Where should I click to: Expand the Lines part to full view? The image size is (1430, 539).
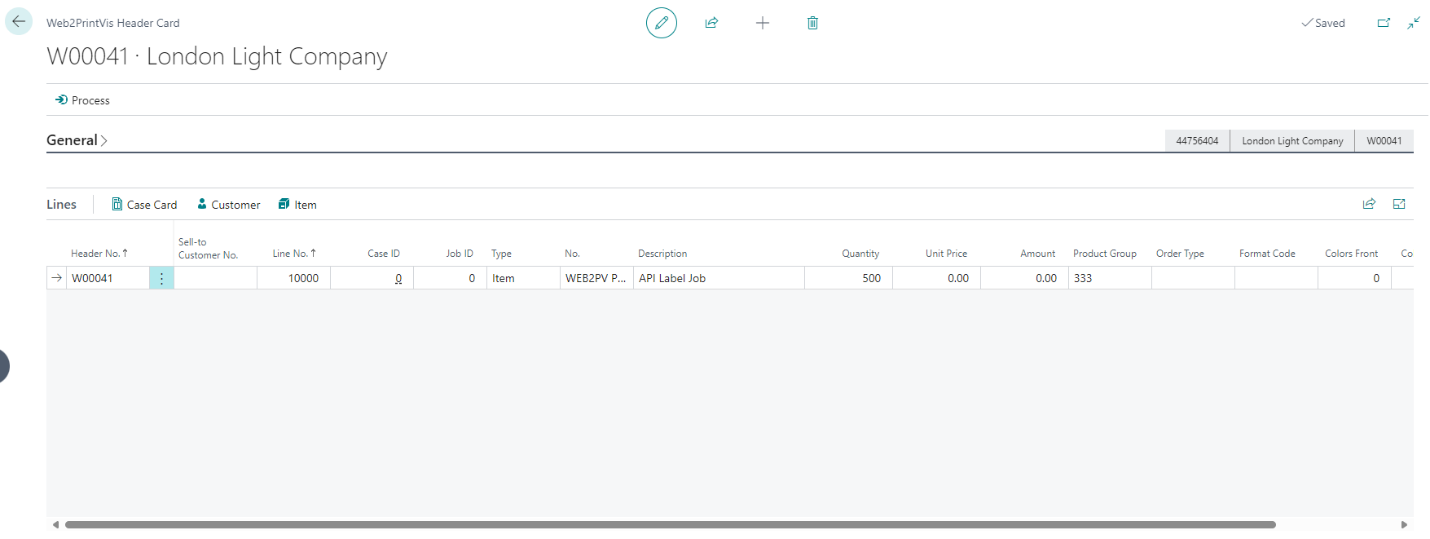pyautogui.click(x=1399, y=204)
